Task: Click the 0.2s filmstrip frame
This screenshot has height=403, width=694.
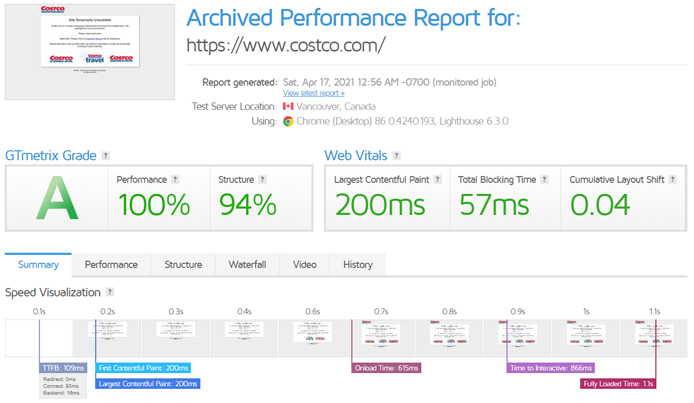Action: [108, 338]
